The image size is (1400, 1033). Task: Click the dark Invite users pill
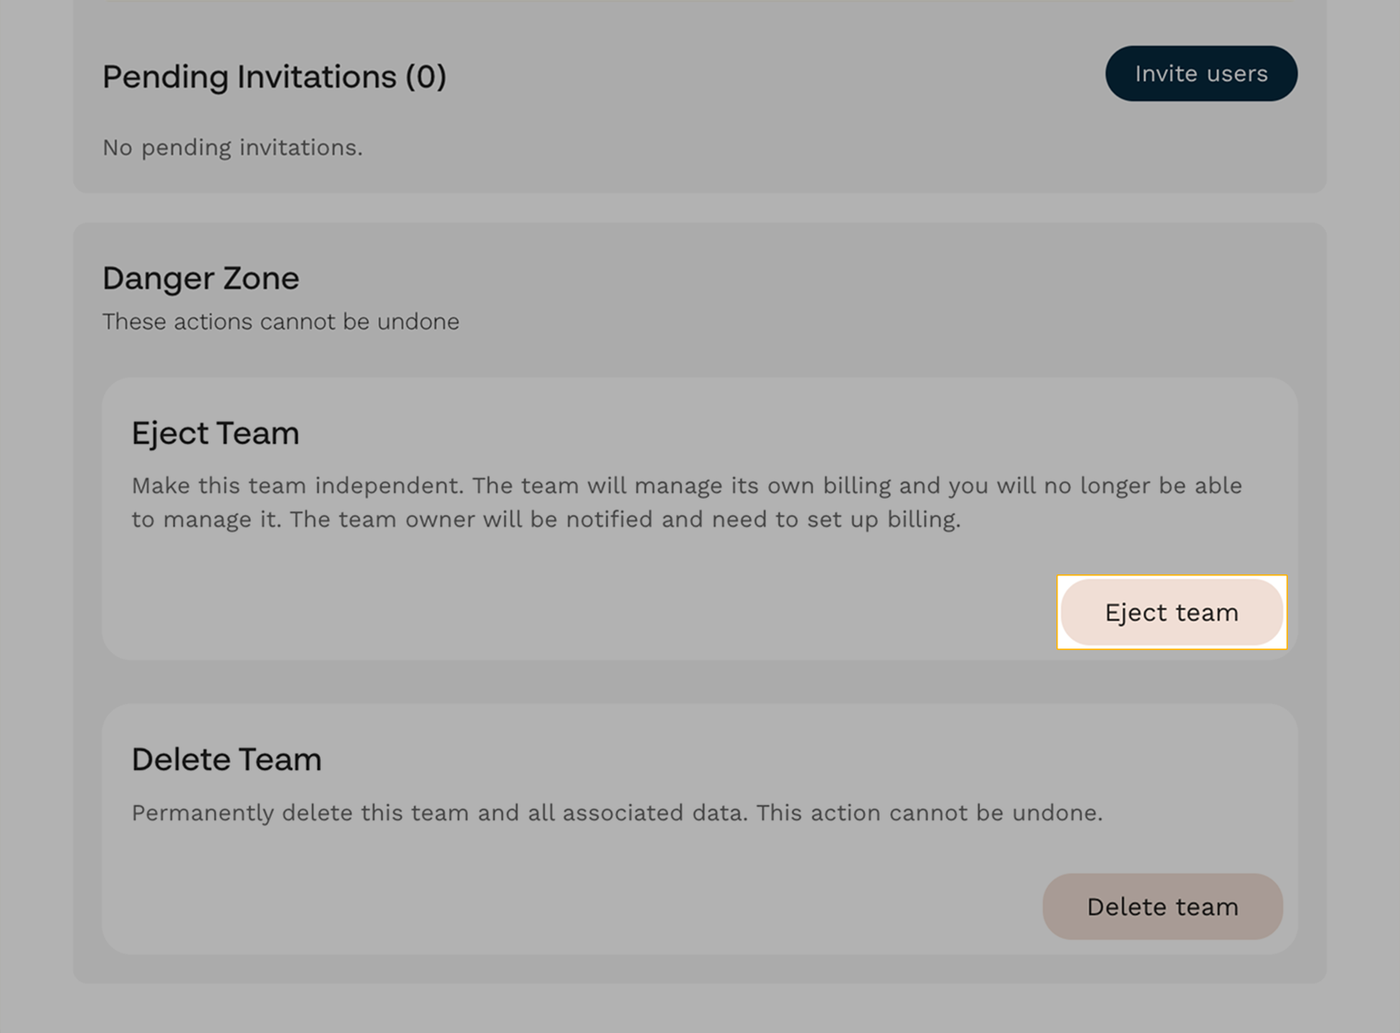[x=1200, y=73]
